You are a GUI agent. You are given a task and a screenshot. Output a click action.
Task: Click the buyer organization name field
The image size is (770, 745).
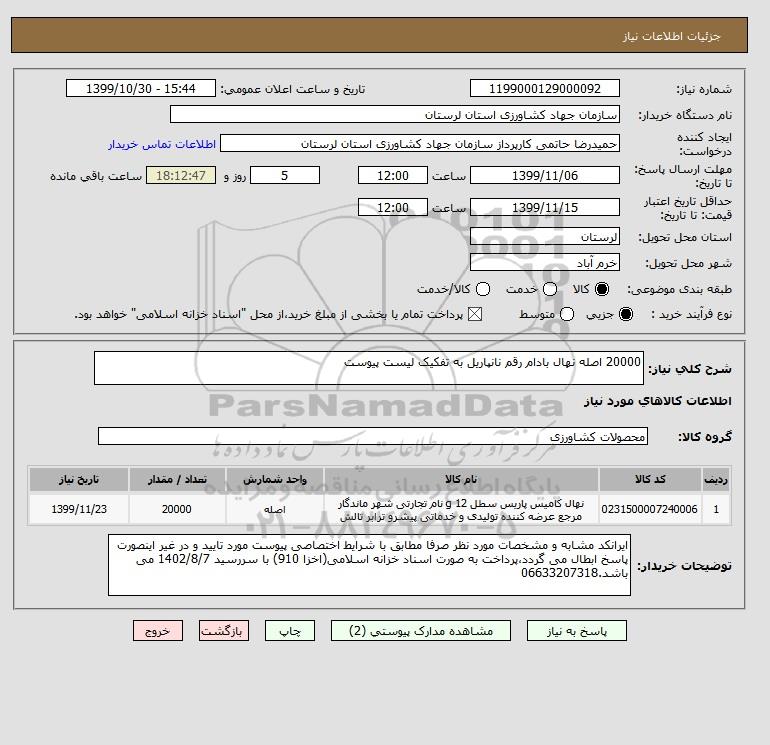click(x=395, y=115)
